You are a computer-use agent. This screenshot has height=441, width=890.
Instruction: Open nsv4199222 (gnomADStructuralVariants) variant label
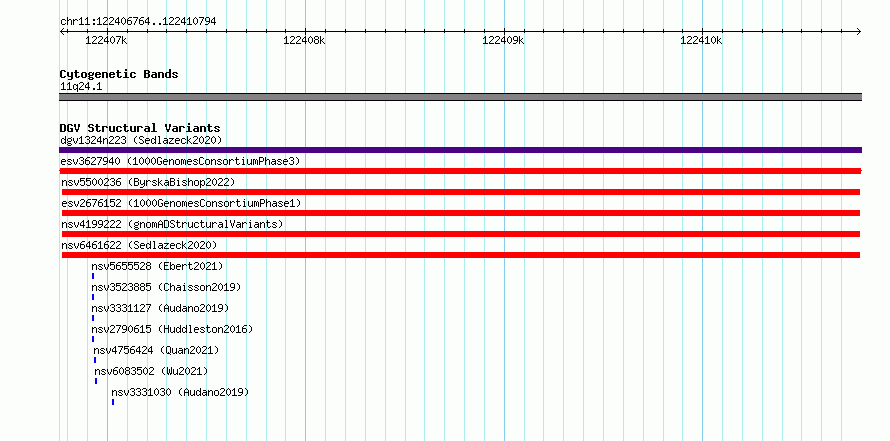point(172,224)
